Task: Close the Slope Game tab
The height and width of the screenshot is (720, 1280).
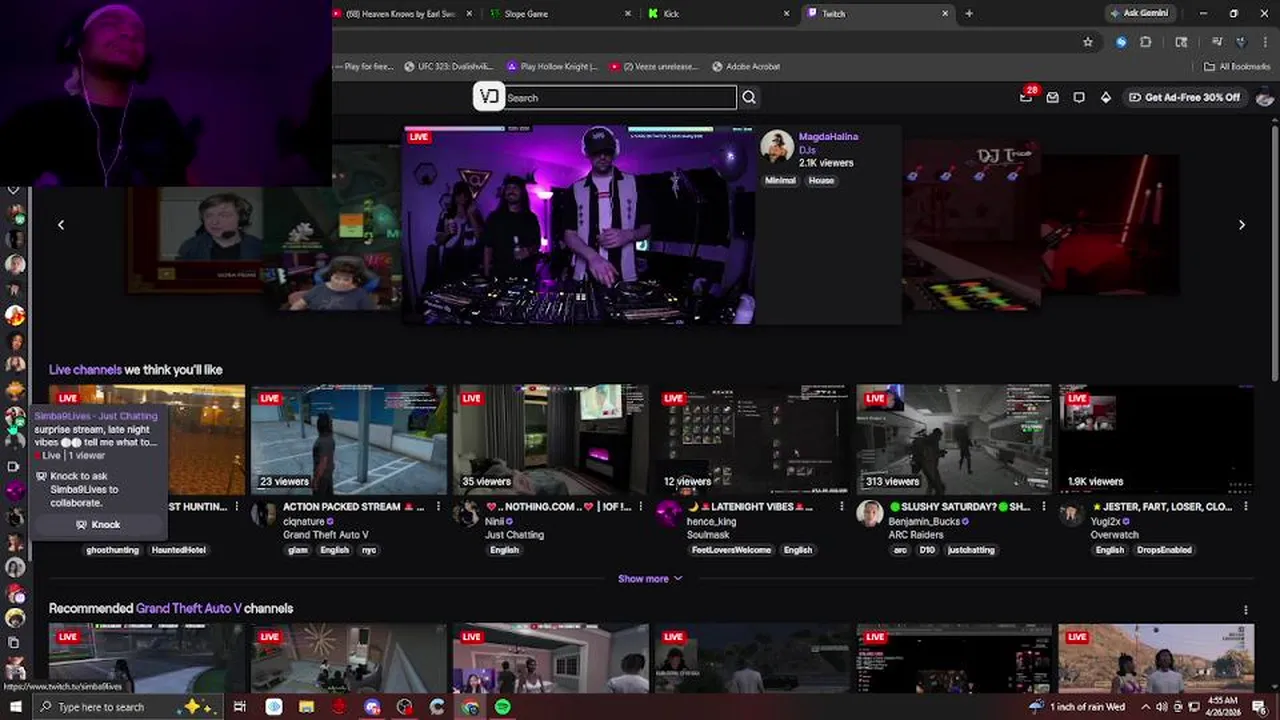Action: tap(628, 14)
